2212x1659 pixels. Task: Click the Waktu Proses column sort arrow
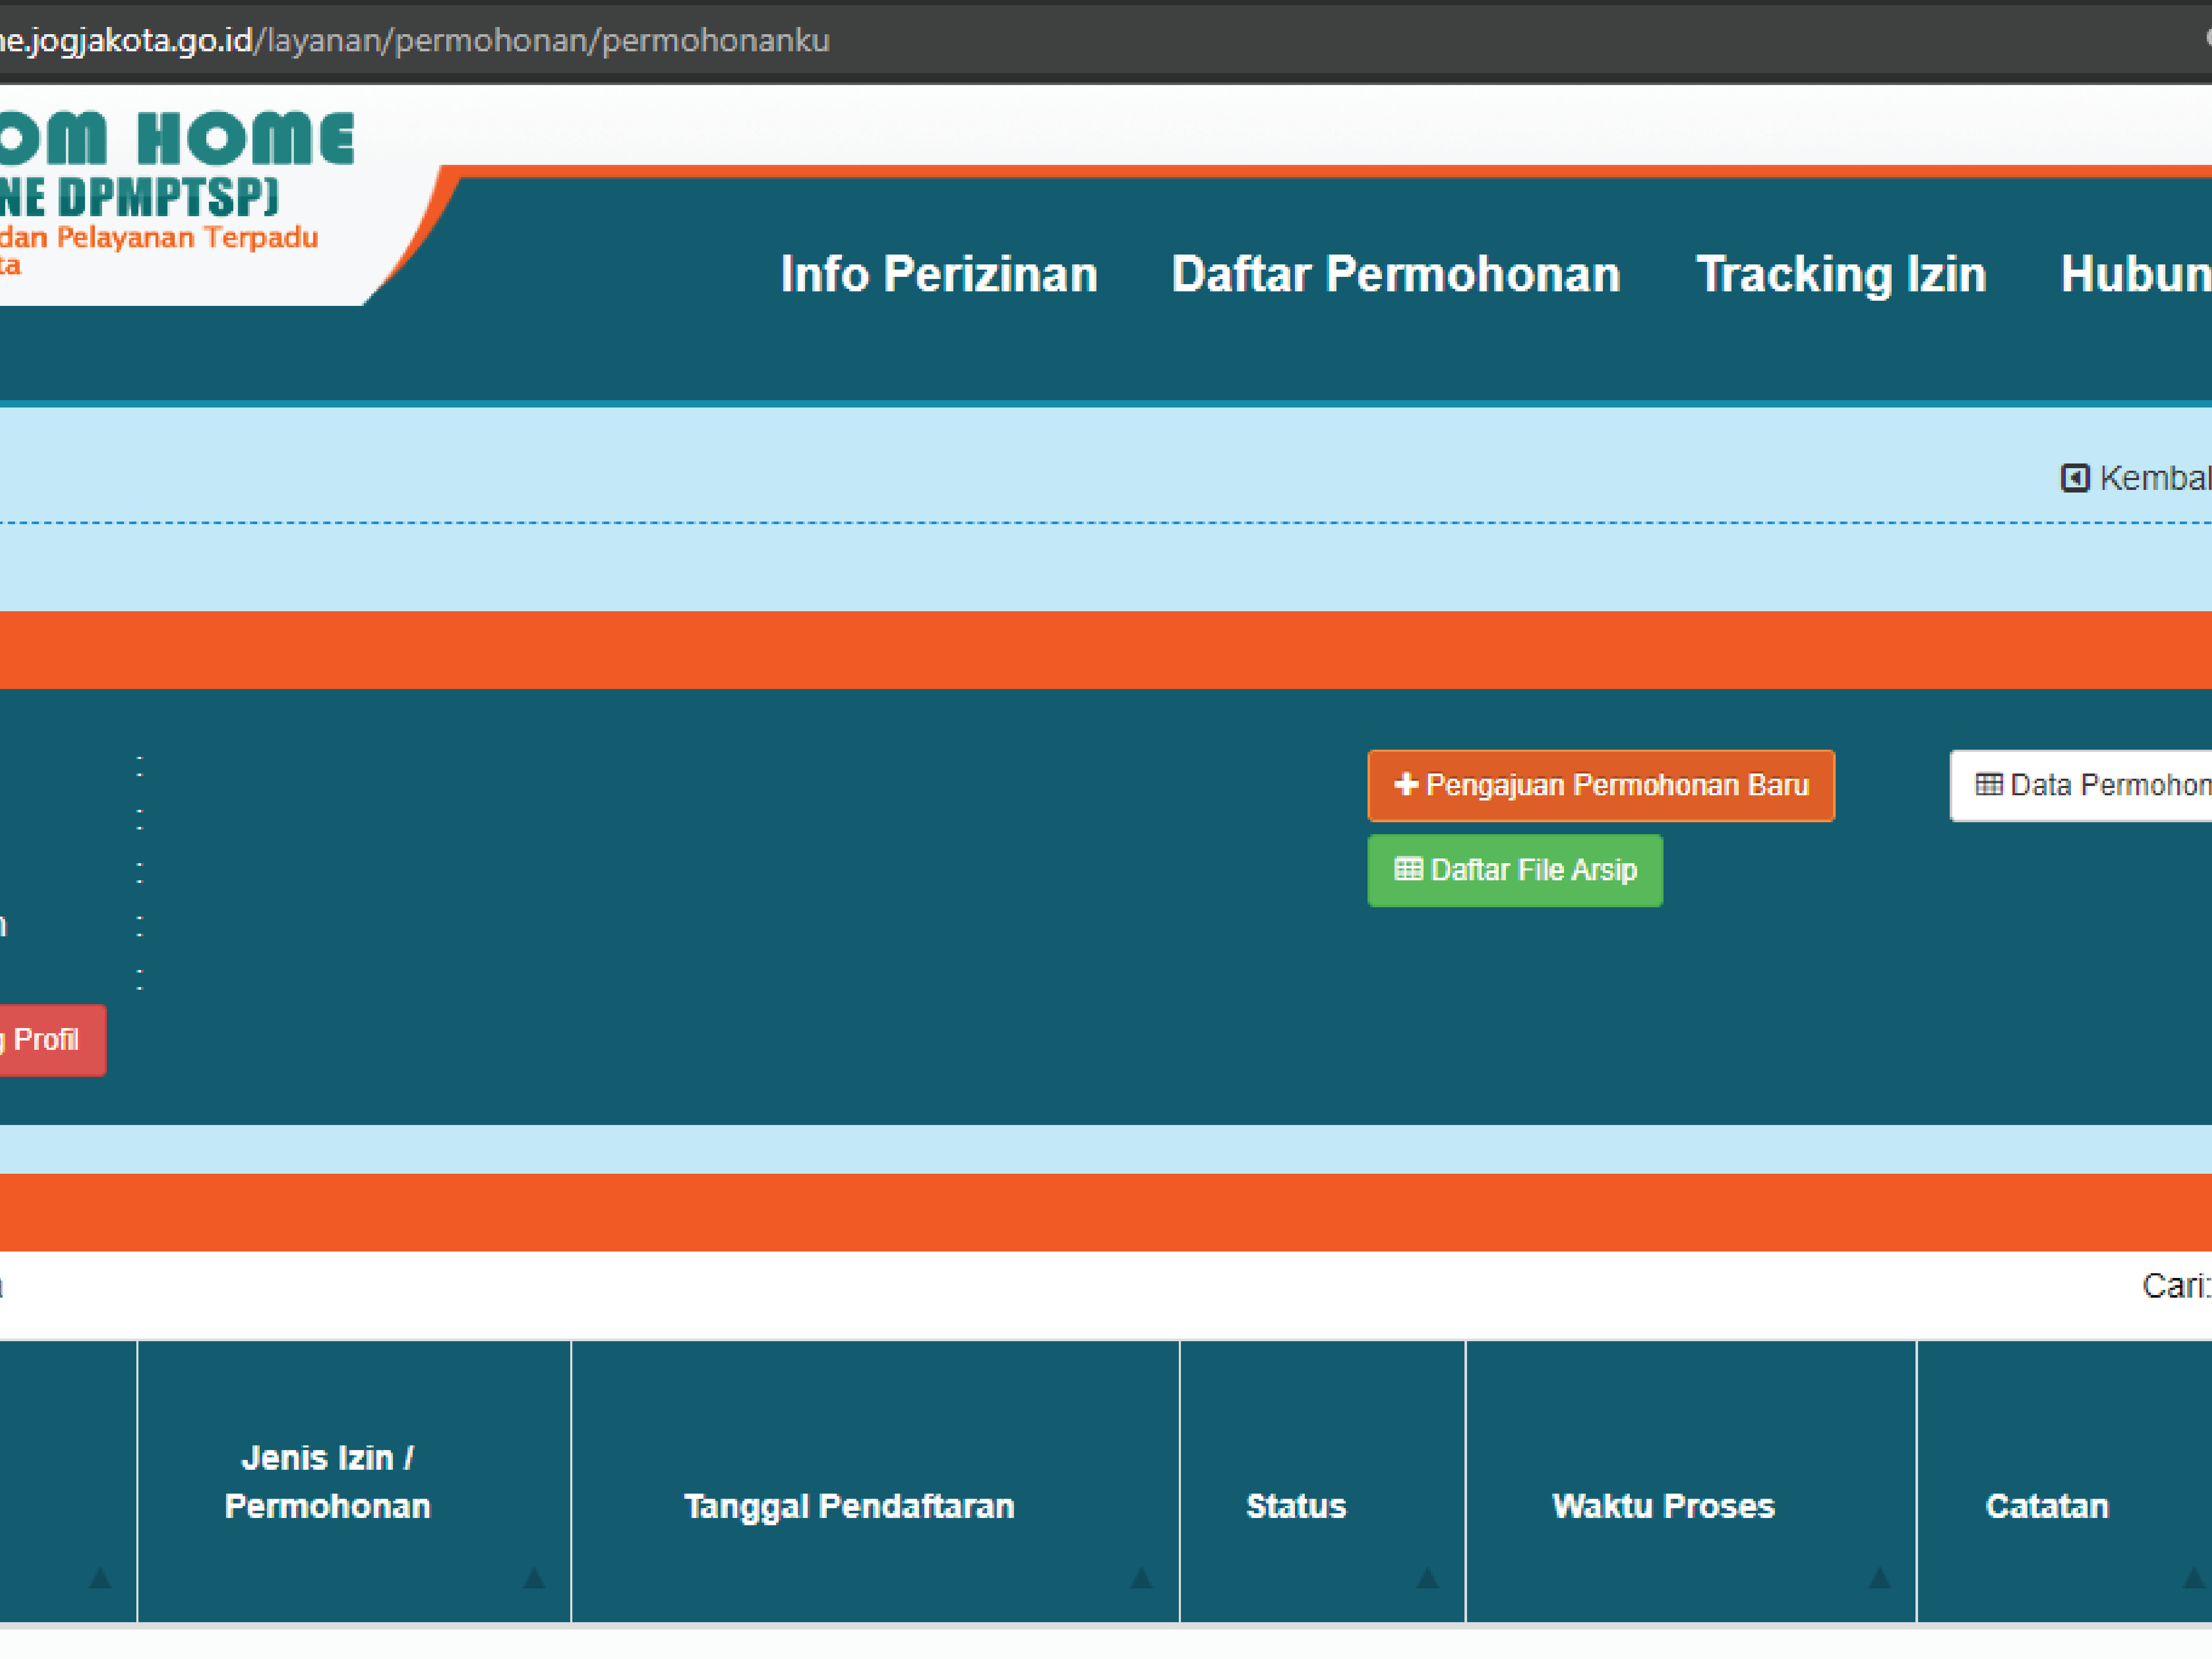pos(1879,1578)
